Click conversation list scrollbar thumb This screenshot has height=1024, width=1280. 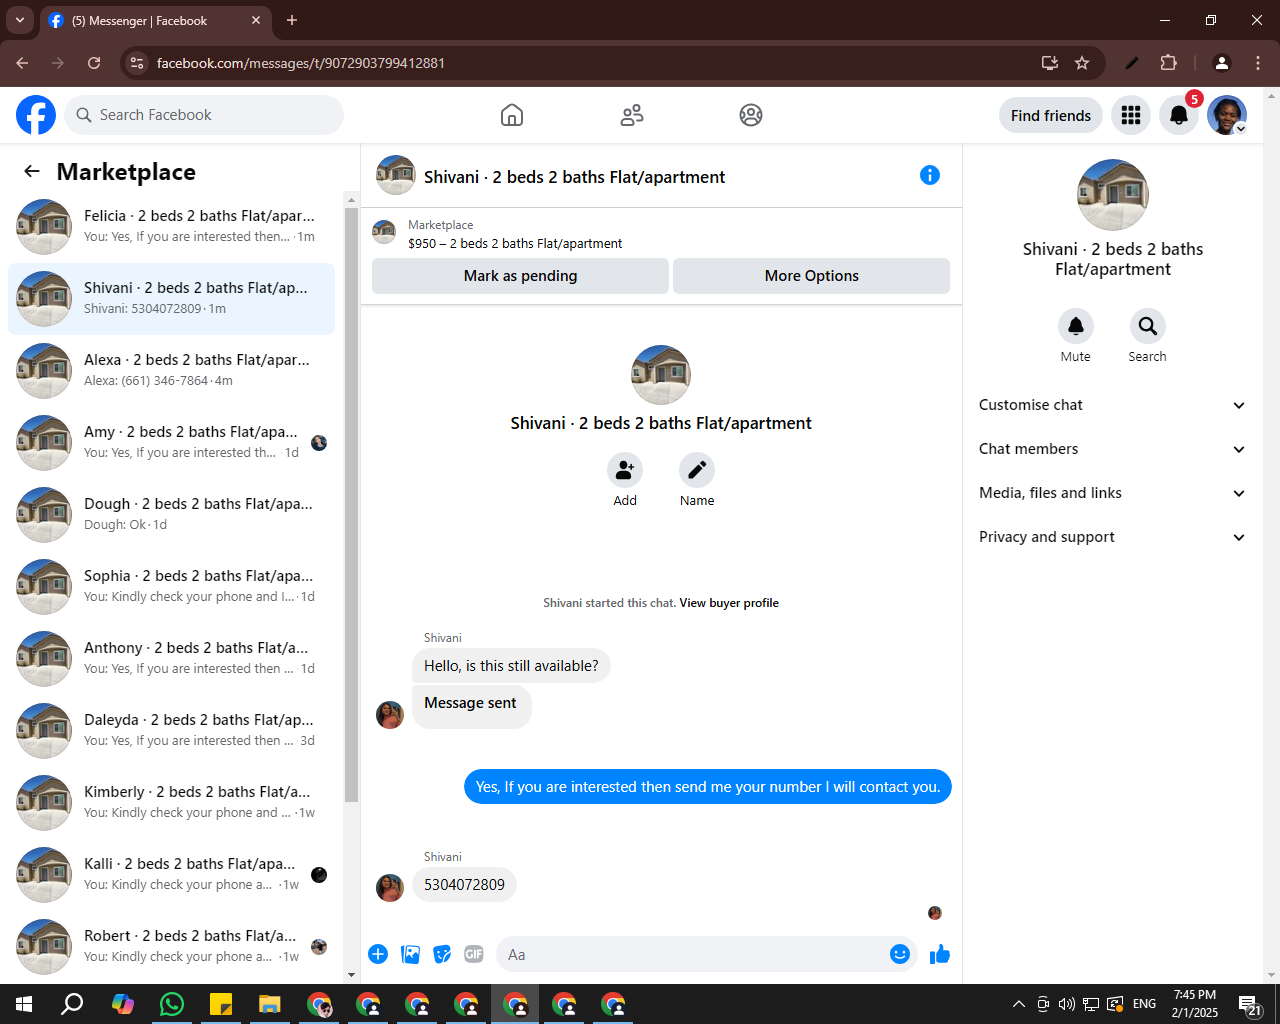[351, 505]
